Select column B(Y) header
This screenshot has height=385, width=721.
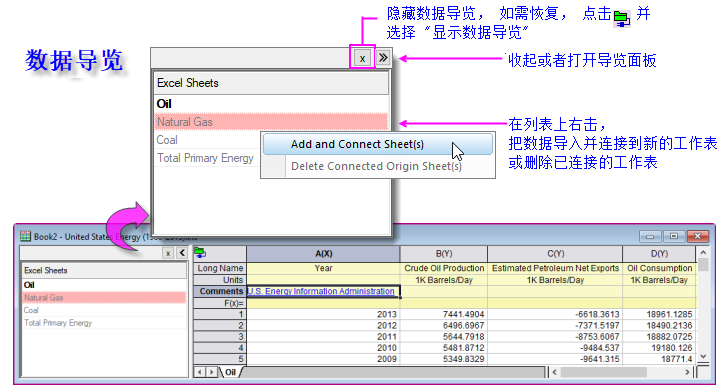tap(444, 254)
